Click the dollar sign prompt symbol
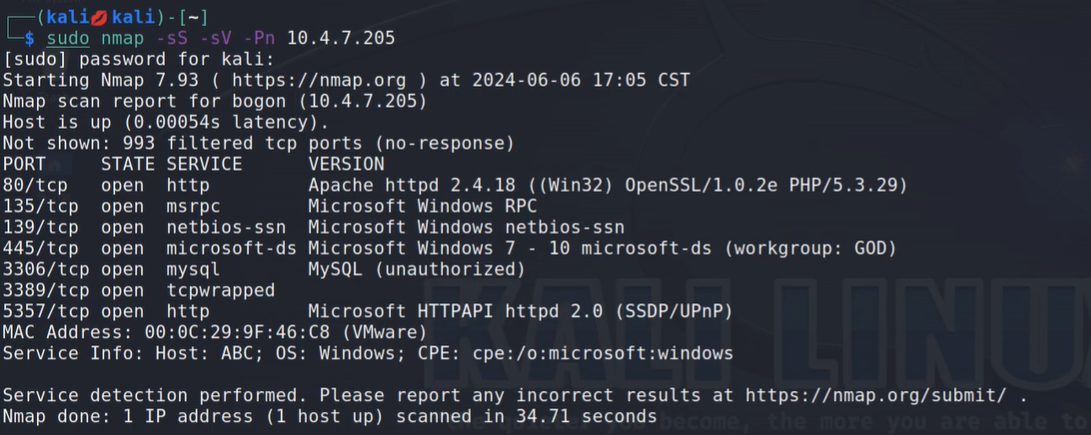 pyautogui.click(x=30, y=38)
